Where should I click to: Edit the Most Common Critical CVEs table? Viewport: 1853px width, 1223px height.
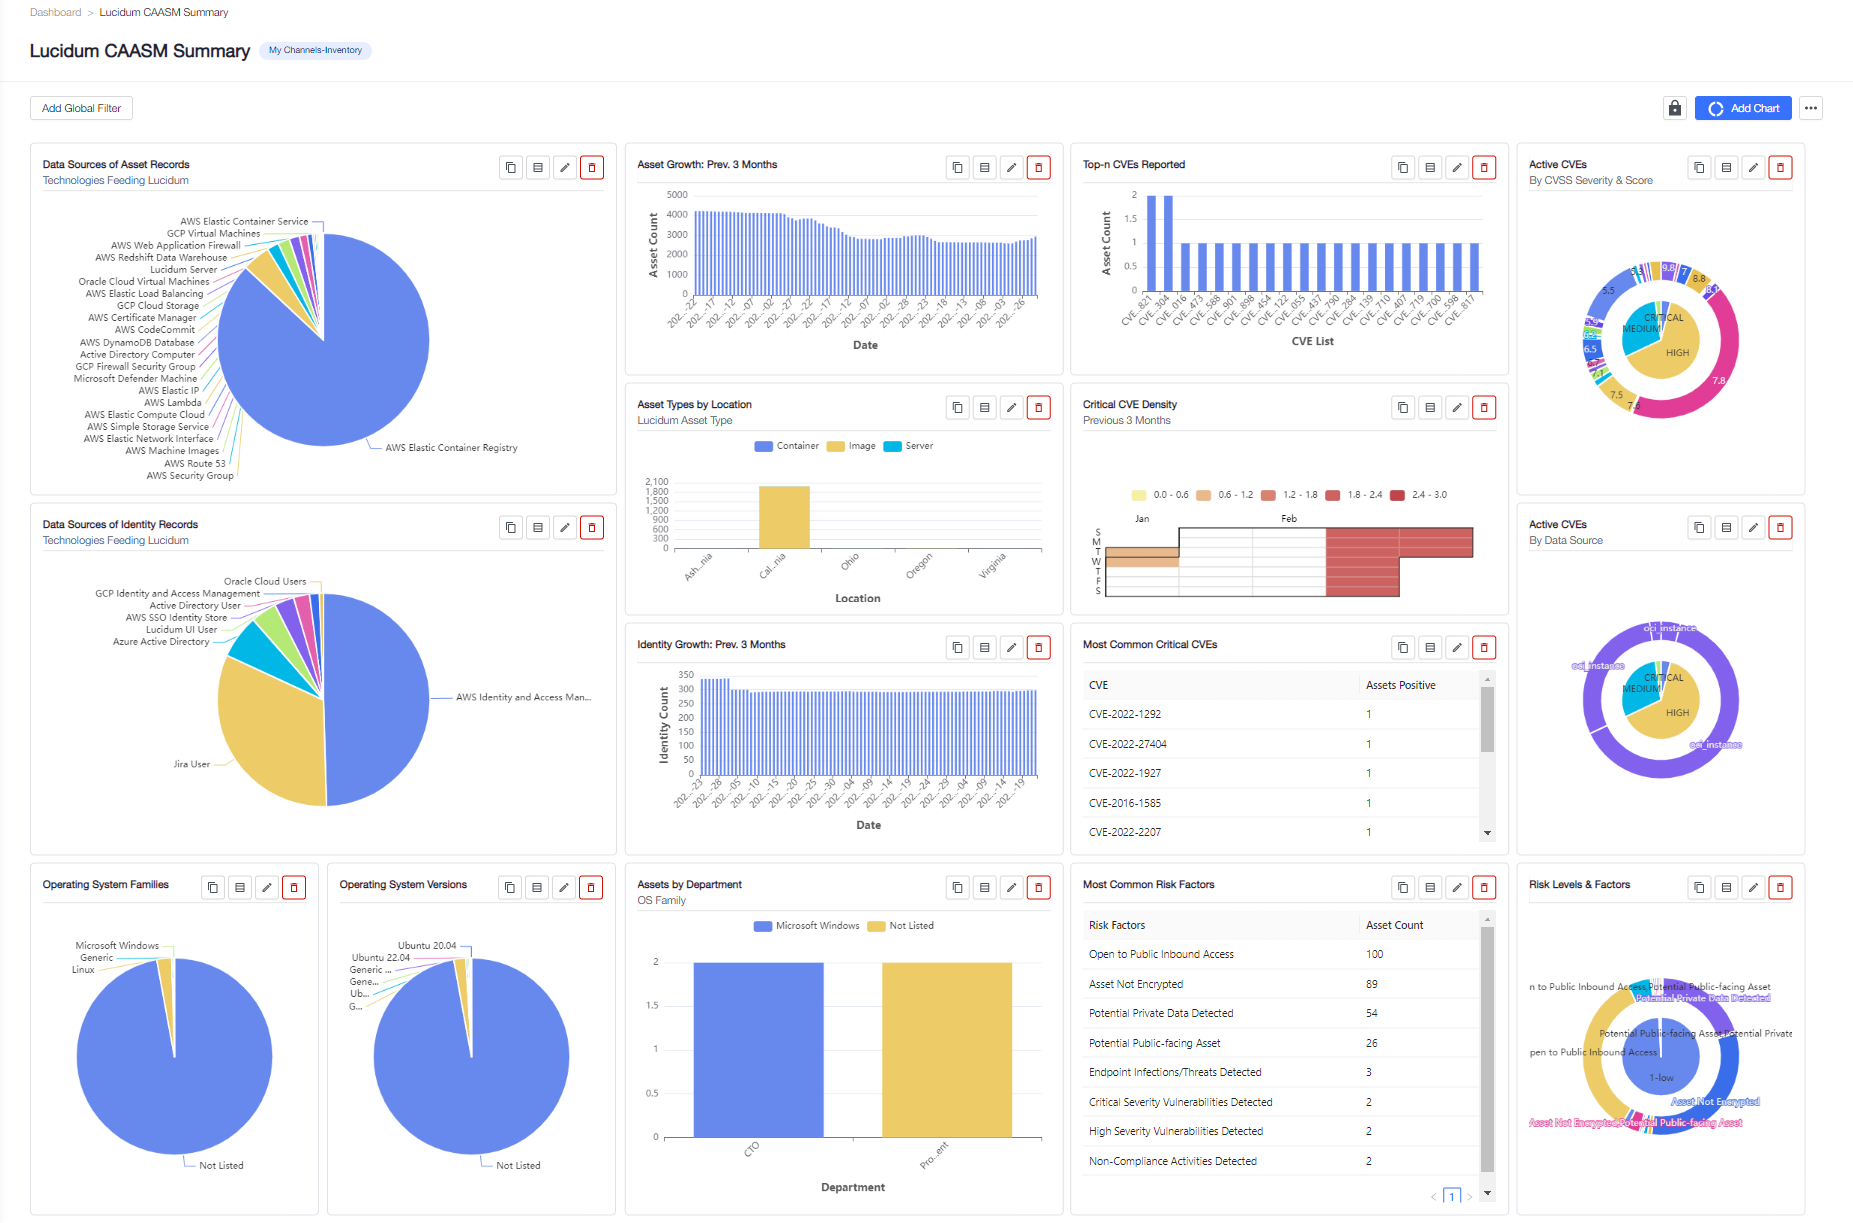tap(1457, 648)
